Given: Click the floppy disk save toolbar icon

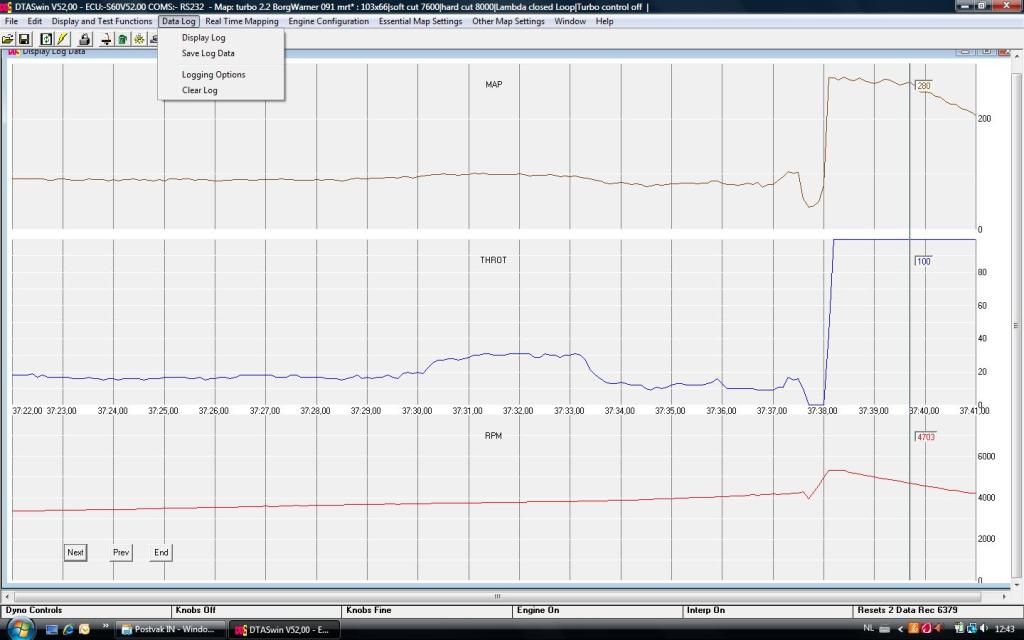Looking at the screenshot, I should coord(23,39).
